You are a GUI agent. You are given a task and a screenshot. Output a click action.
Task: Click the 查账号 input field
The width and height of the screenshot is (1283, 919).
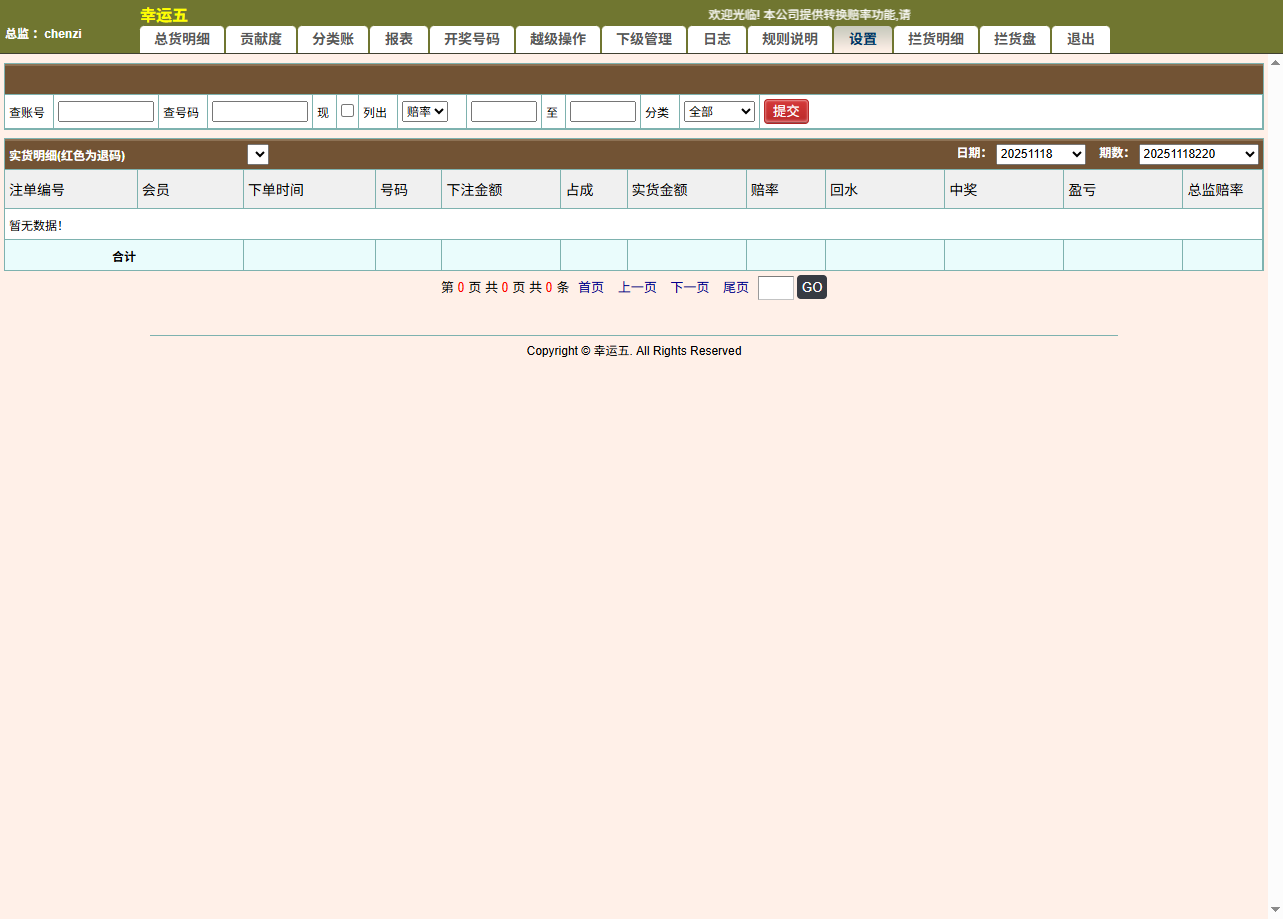105,111
